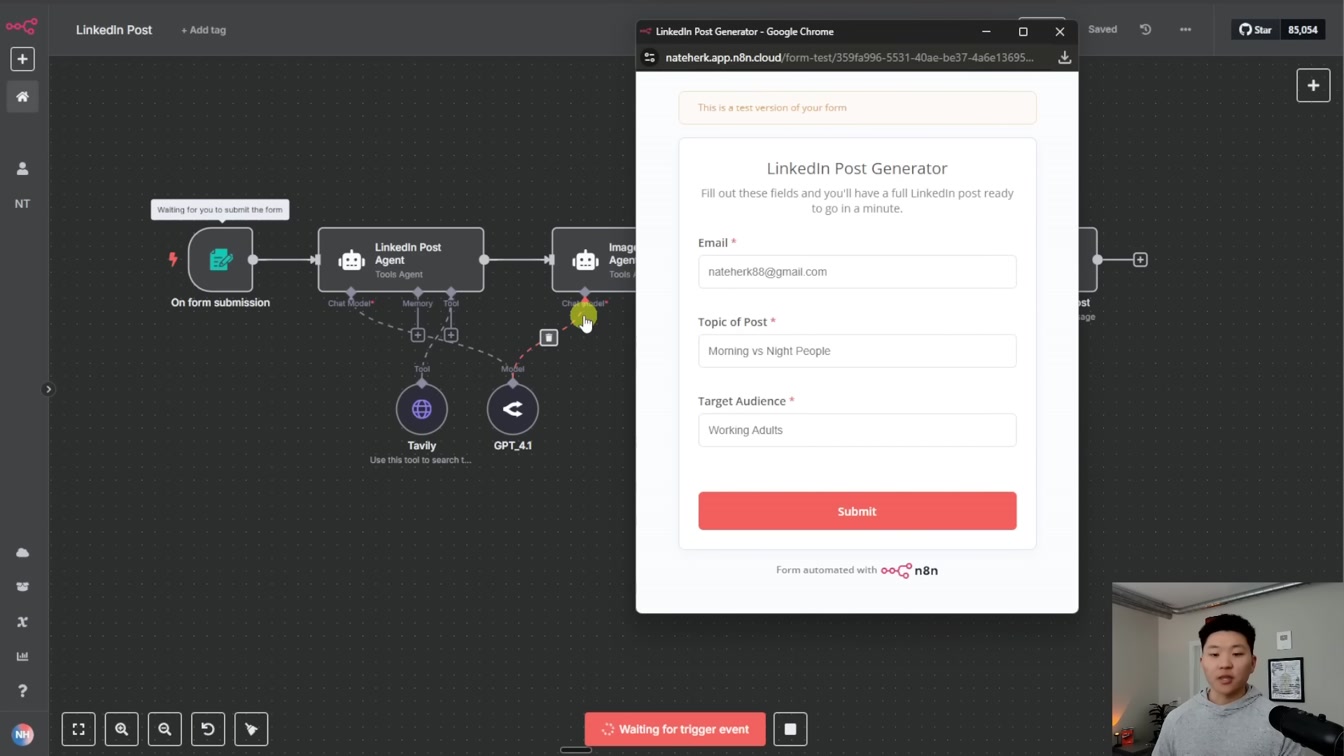This screenshot has width=1344, height=756.
Task: Open the insights chart icon in sidebar
Action: (x=22, y=656)
